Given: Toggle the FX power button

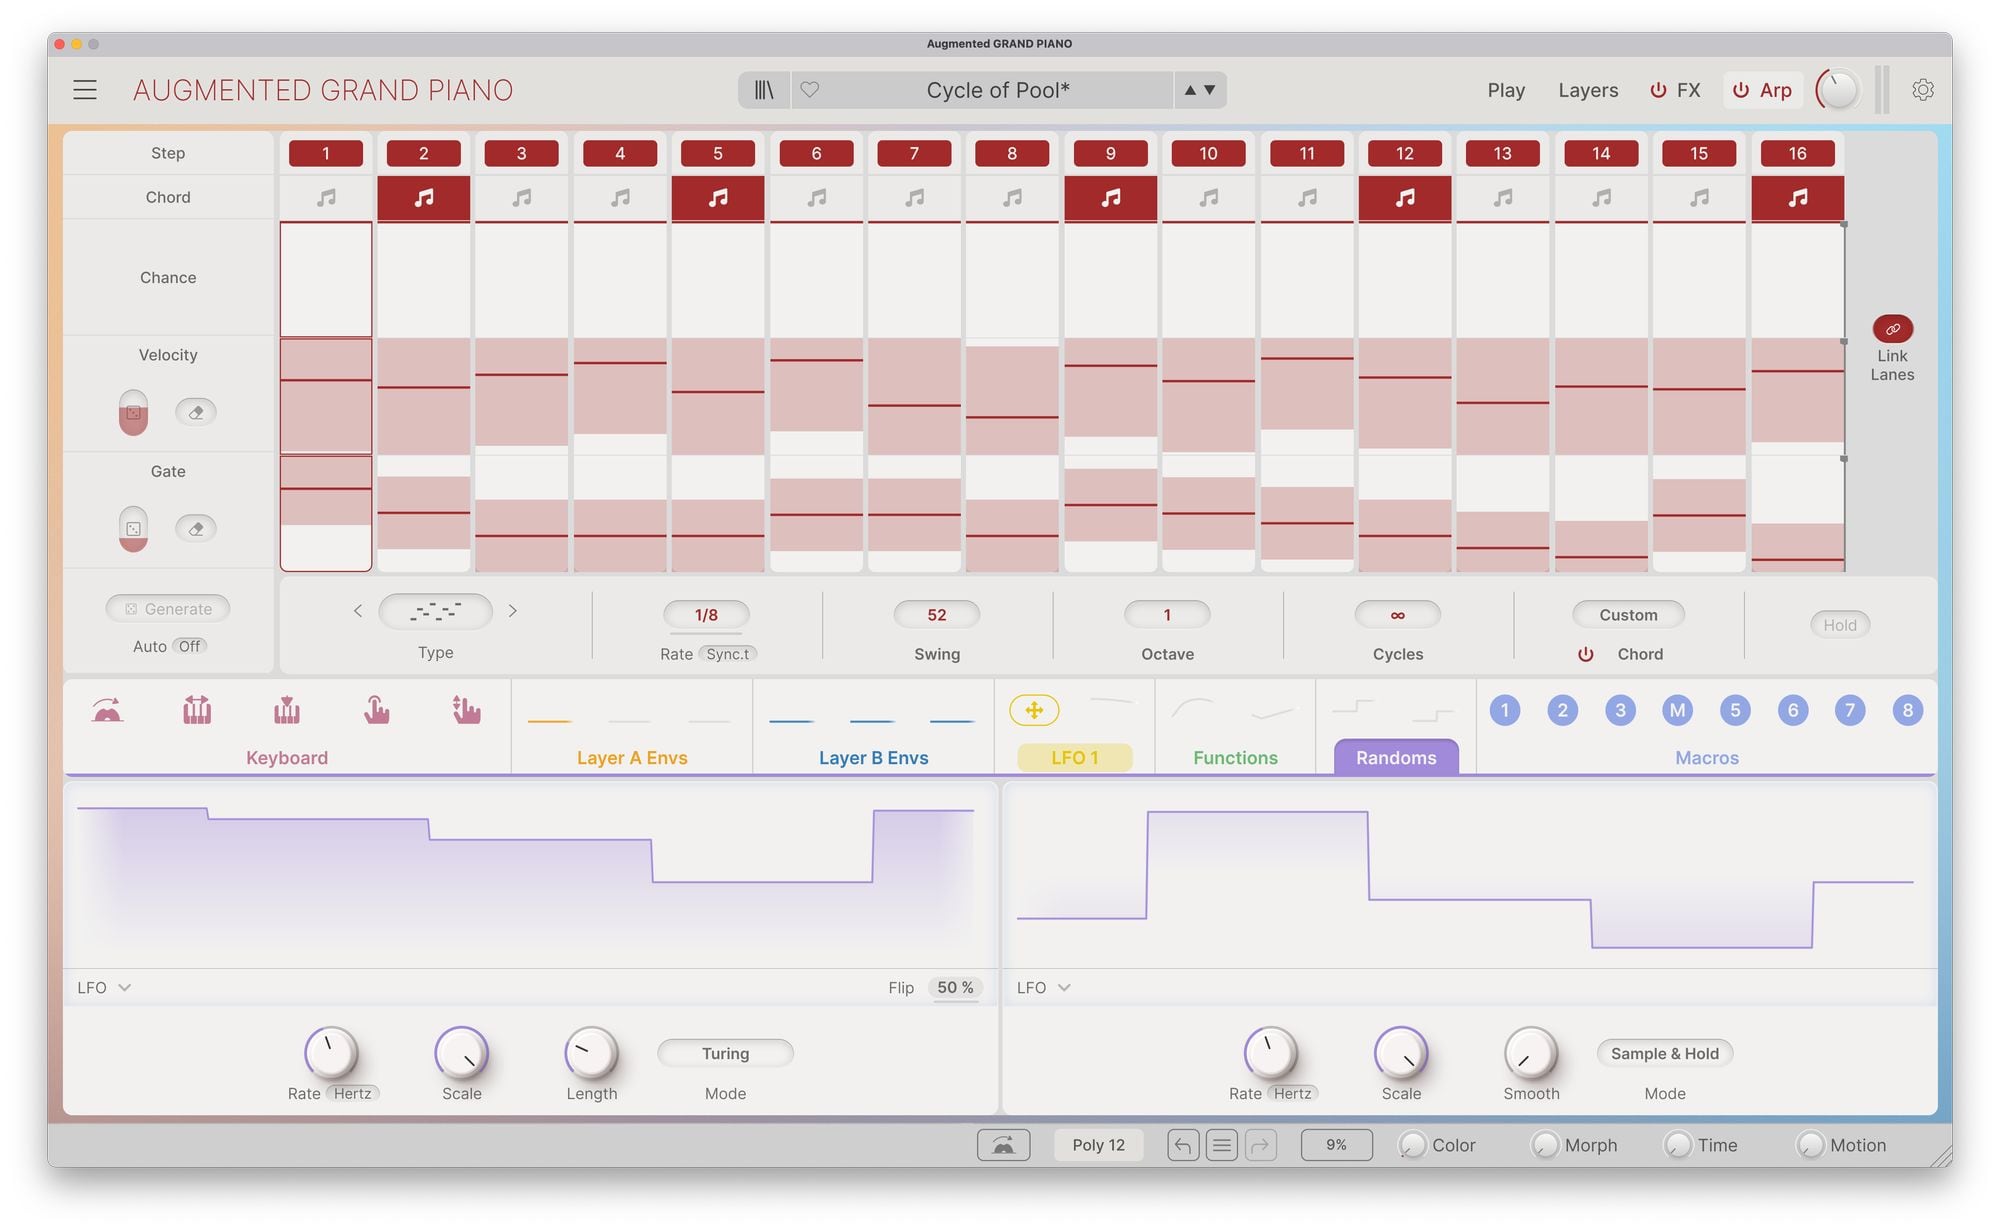Looking at the screenshot, I should [1658, 90].
